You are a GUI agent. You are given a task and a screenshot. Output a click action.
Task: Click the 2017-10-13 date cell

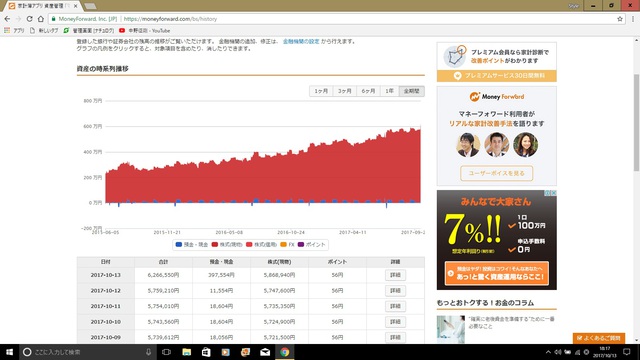[x=106, y=275]
